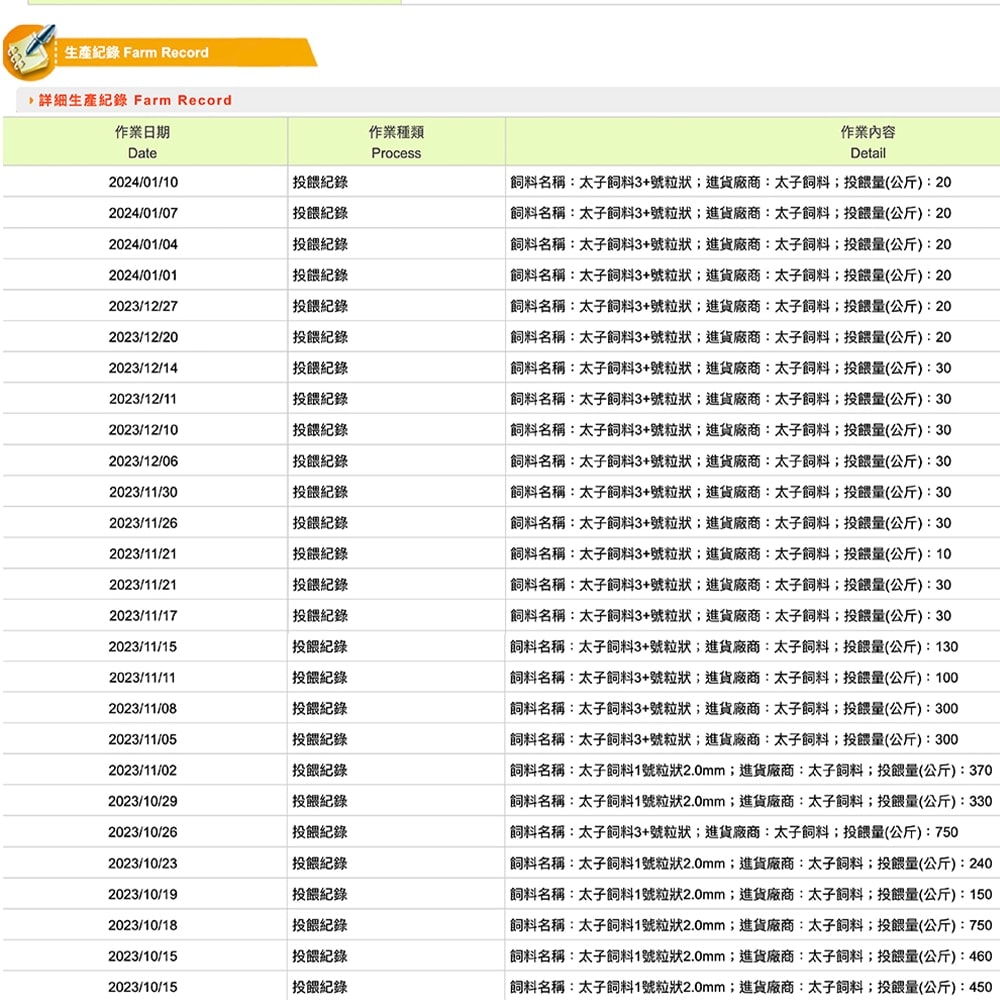Click the feed detail text for 2023/12/20
The image size is (1000, 1000).
tap(731, 337)
